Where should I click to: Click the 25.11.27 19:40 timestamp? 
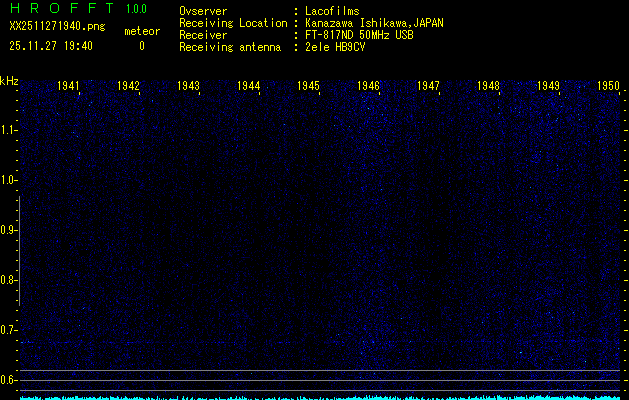[x=50, y=45]
